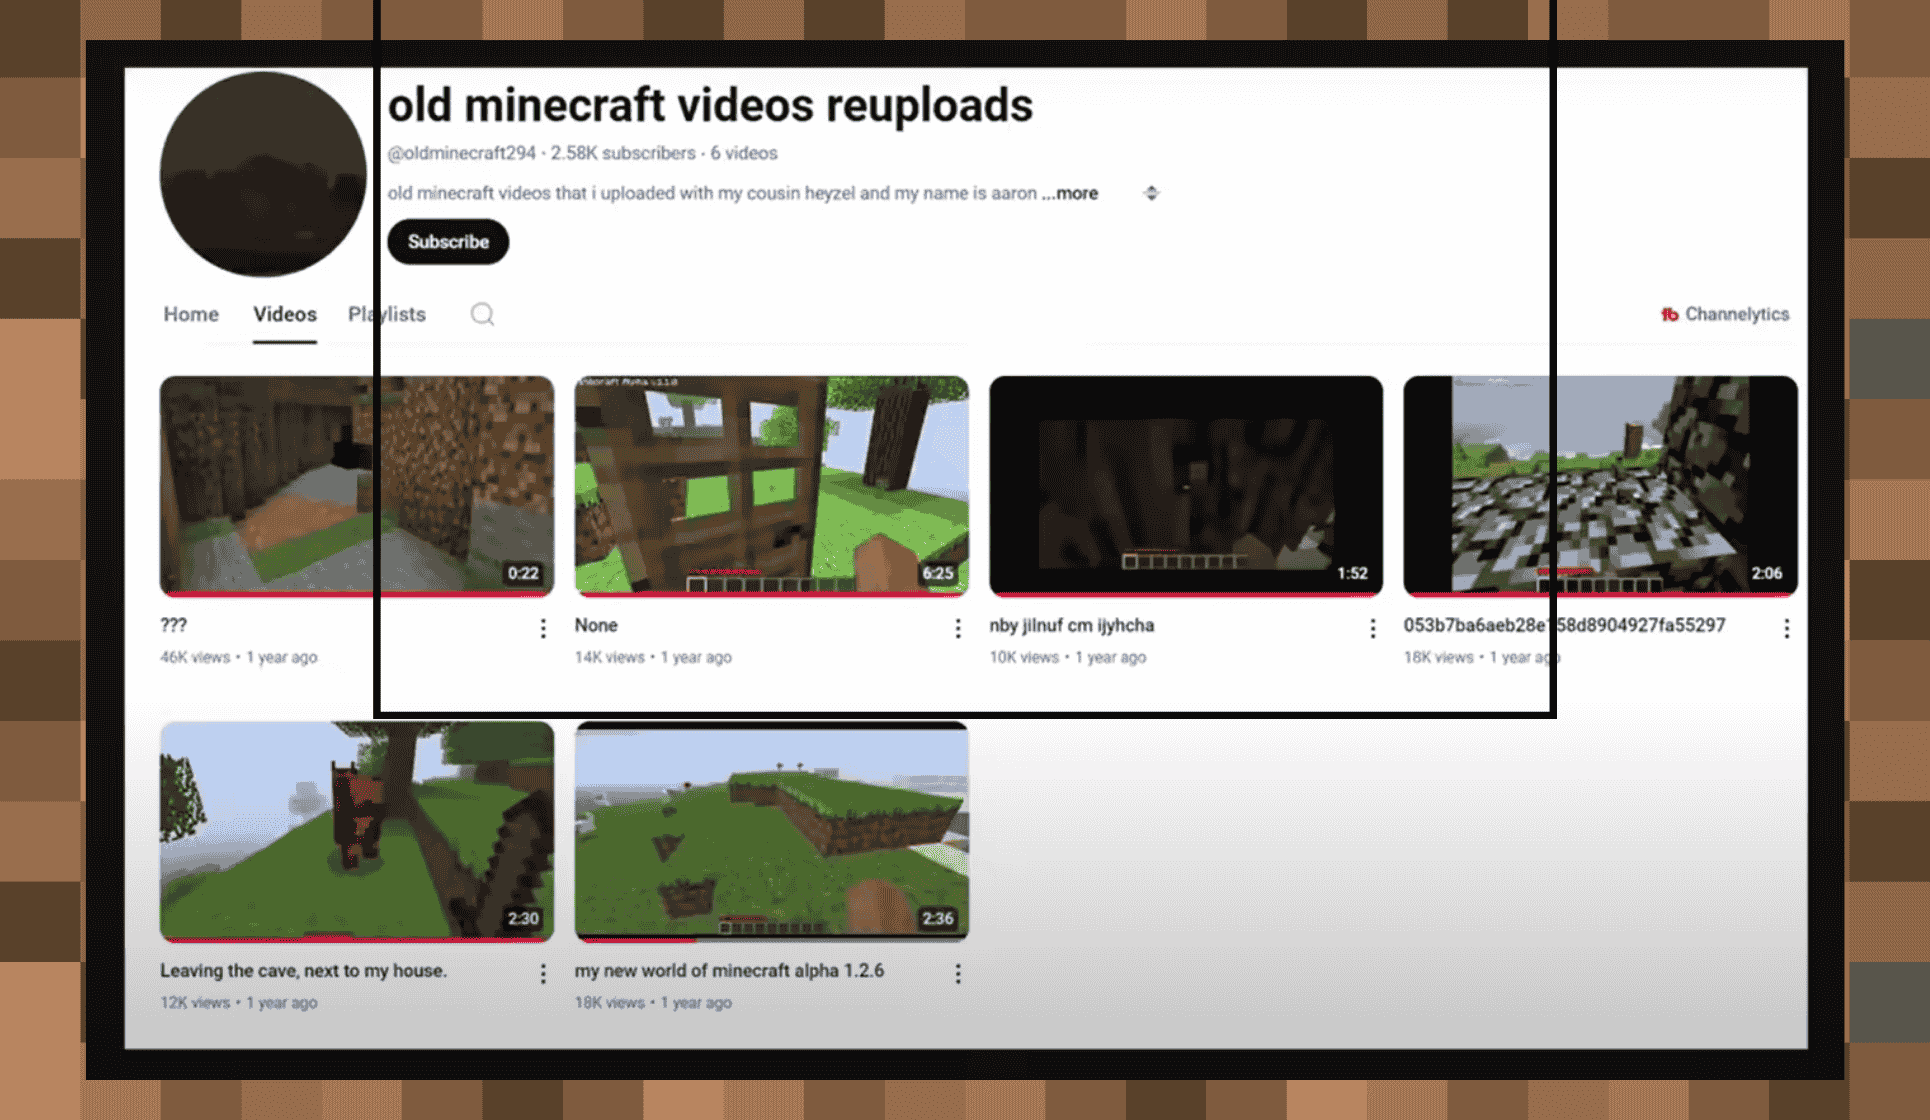Click the Channelytics extension icon
The image size is (1930, 1120).
coord(1669,314)
